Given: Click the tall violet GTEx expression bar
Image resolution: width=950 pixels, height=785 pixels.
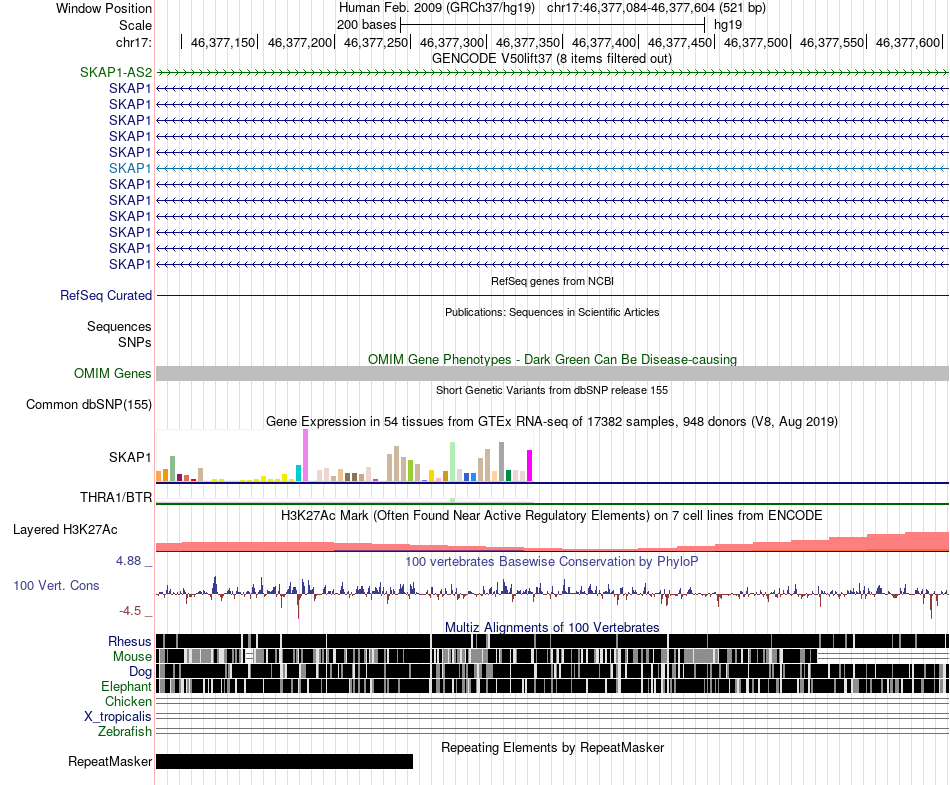Looking at the screenshot, I should (x=305, y=455).
